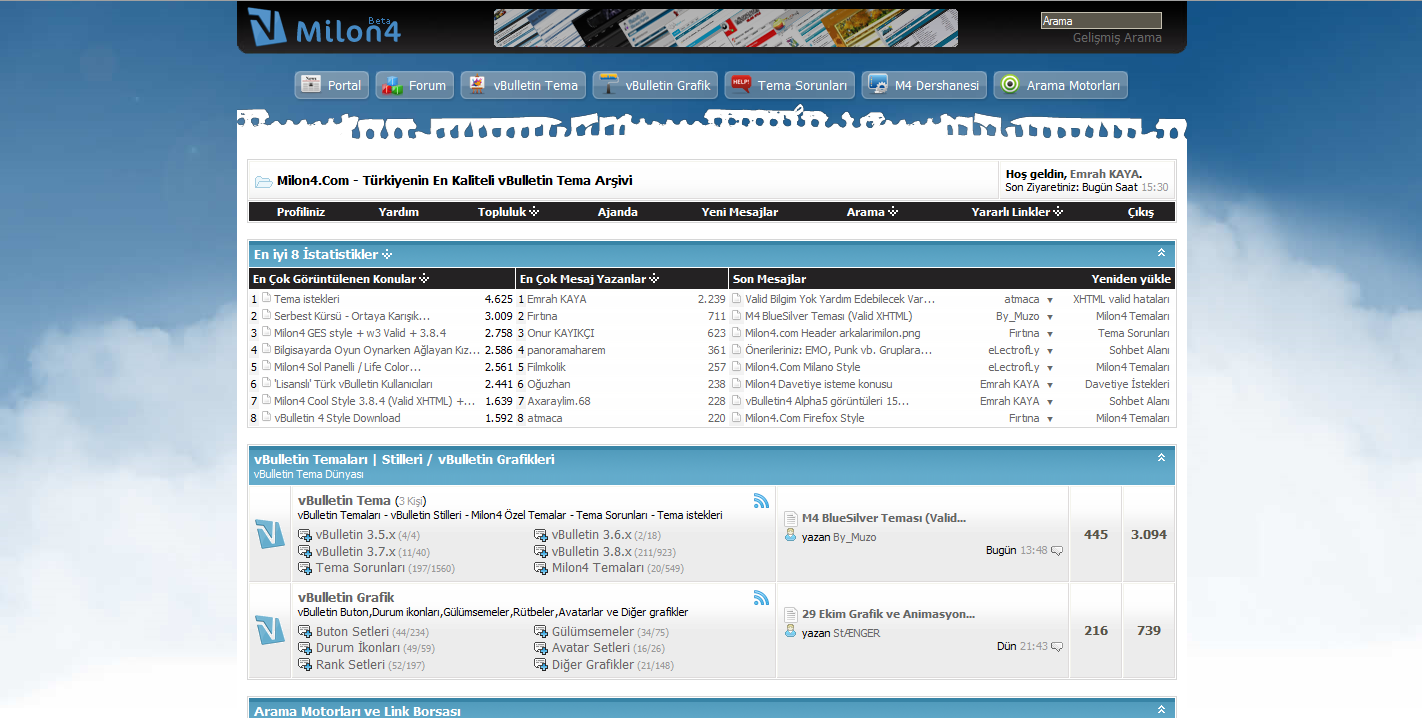Open the M4 Dershanesi tab
This screenshot has width=1422, height=718.
click(x=924, y=85)
